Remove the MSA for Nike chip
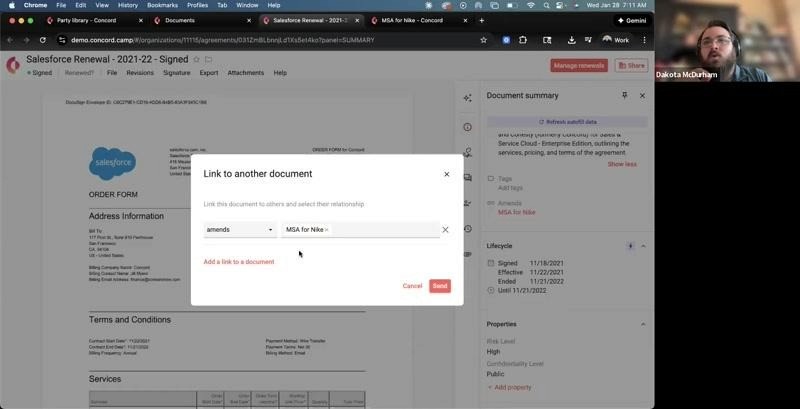The image size is (800, 409). pos(327,230)
